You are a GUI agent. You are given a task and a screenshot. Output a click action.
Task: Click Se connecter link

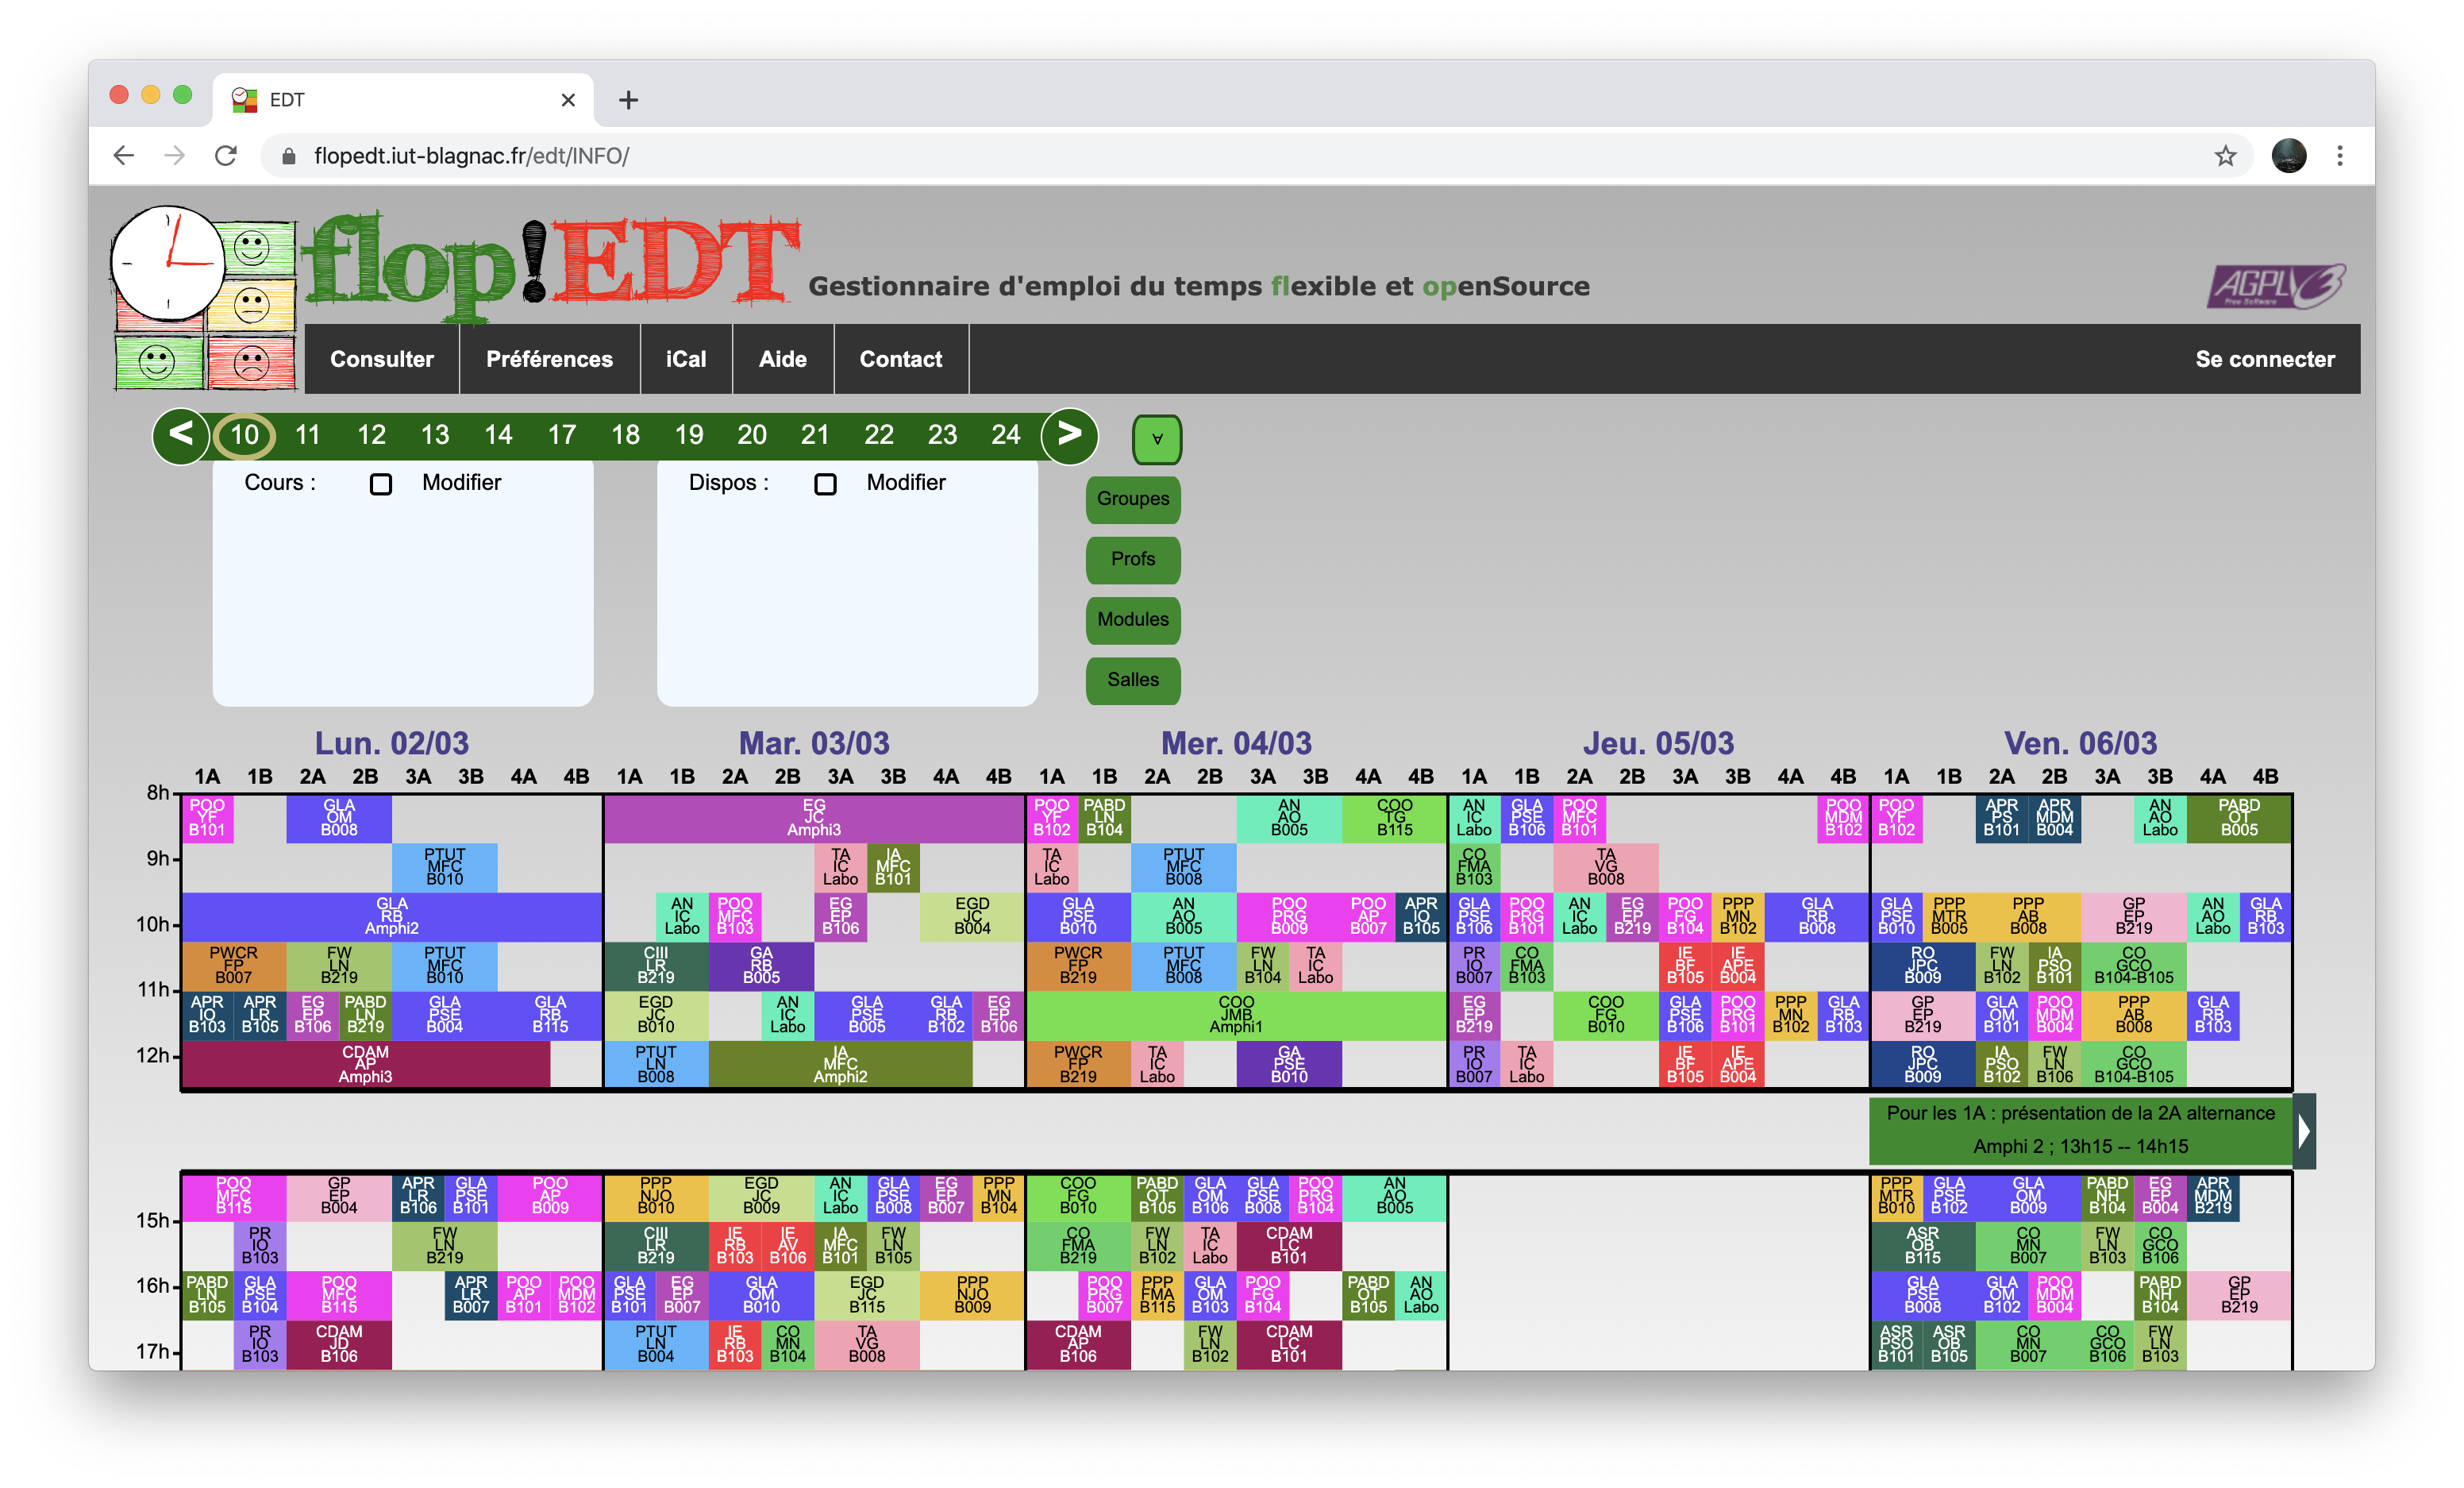(2264, 359)
